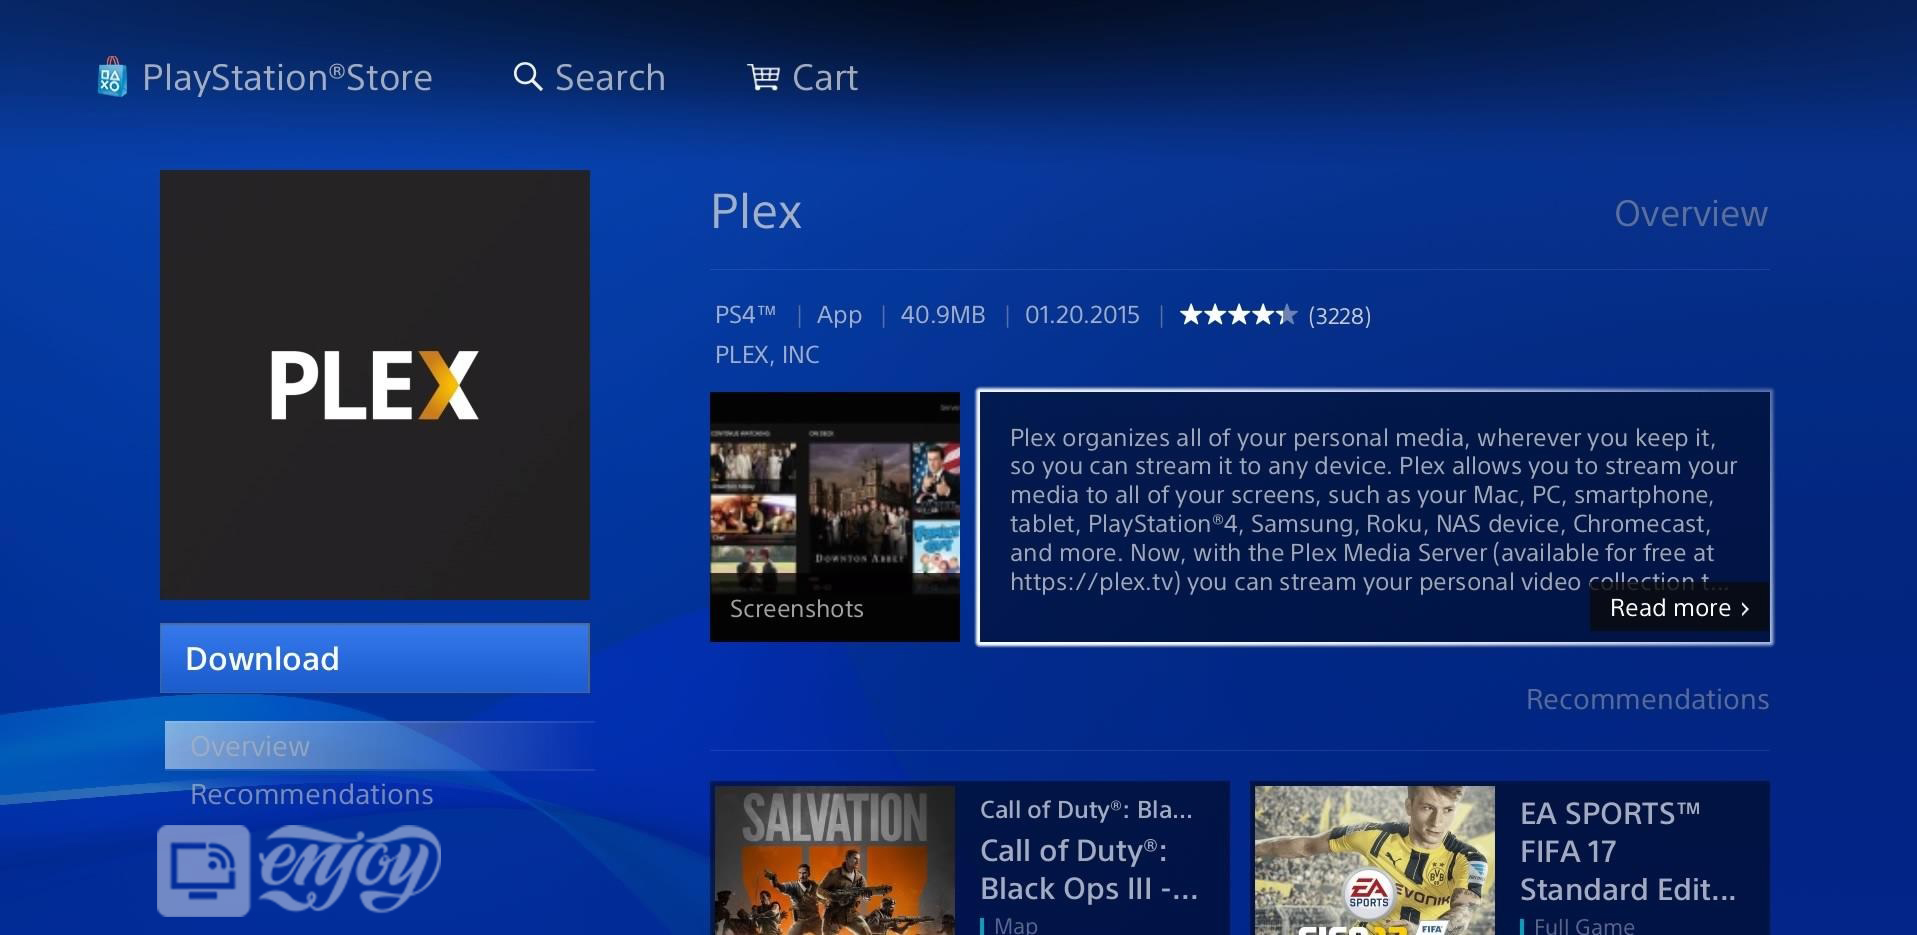Click the PlayStation Store shopping bag icon
1917x935 pixels.
pyautogui.click(x=112, y=77)
